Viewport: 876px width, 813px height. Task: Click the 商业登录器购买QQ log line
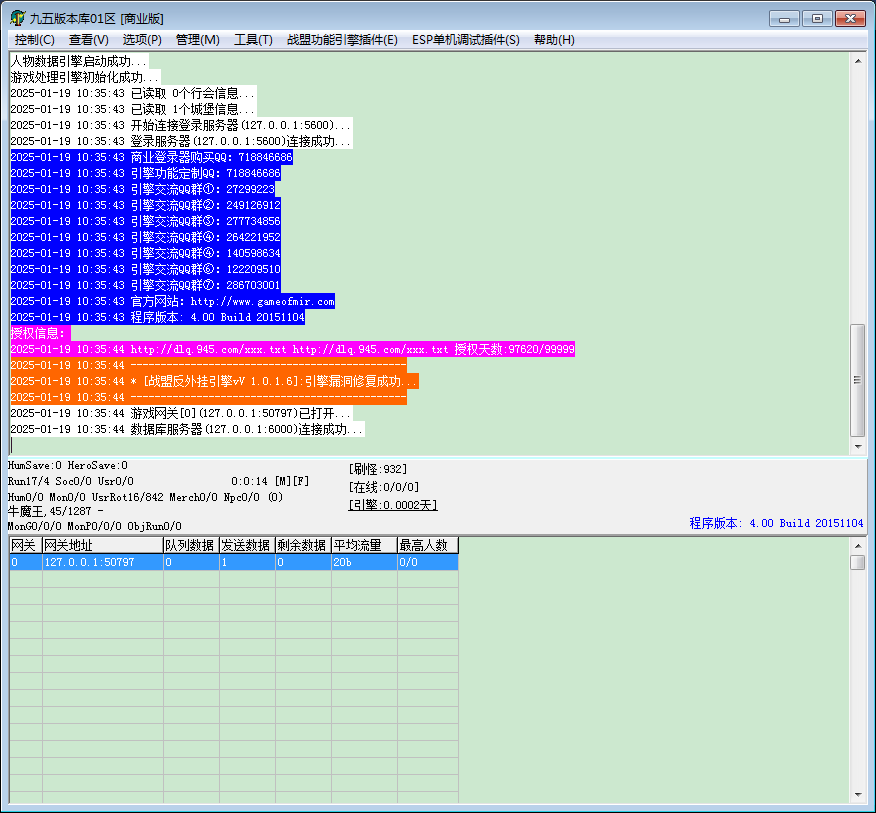coord(152,158)
